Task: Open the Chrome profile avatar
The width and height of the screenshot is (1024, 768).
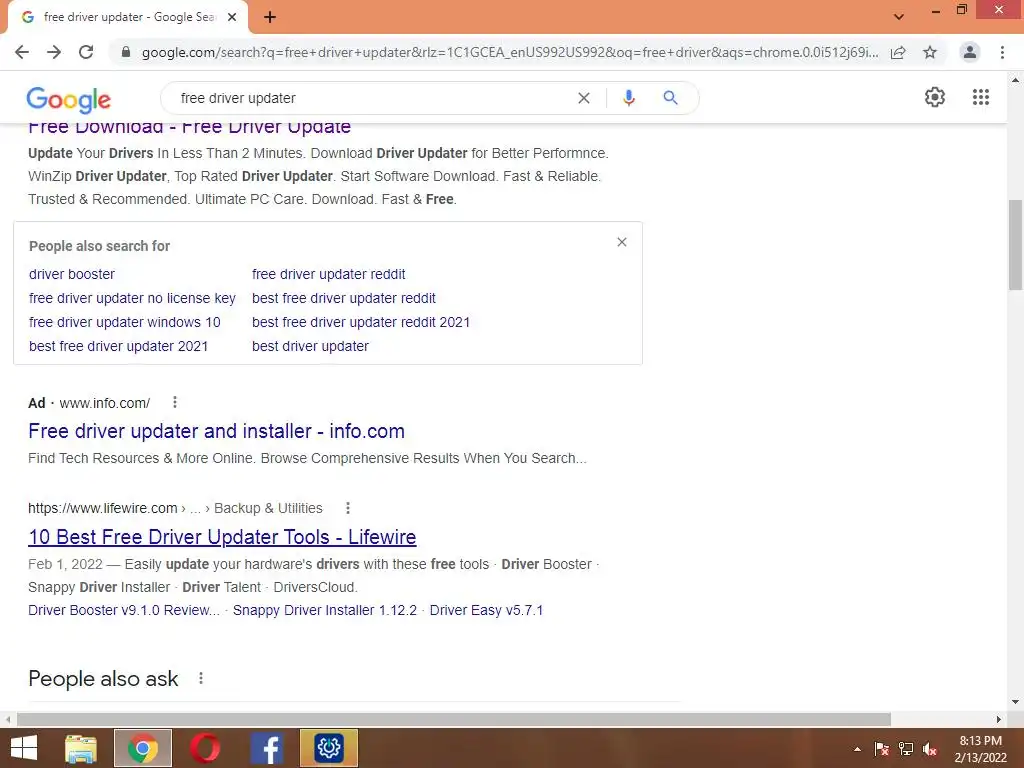Action: 970,52
